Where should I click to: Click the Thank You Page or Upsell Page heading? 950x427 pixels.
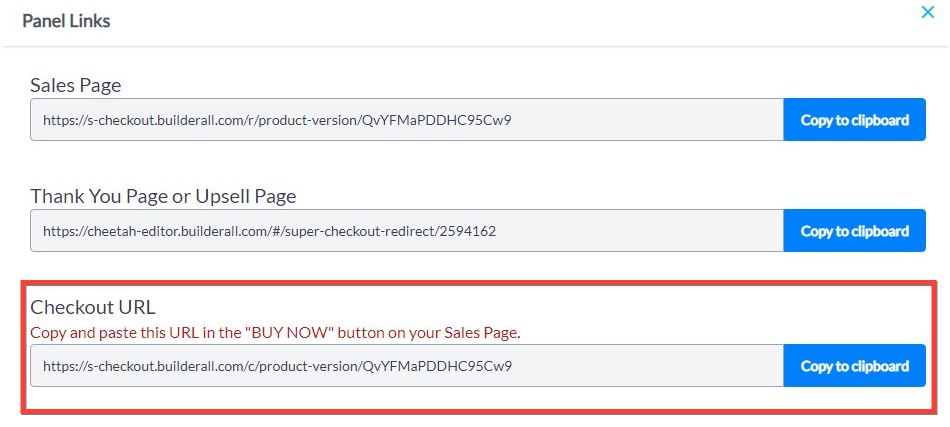point(163,196)
